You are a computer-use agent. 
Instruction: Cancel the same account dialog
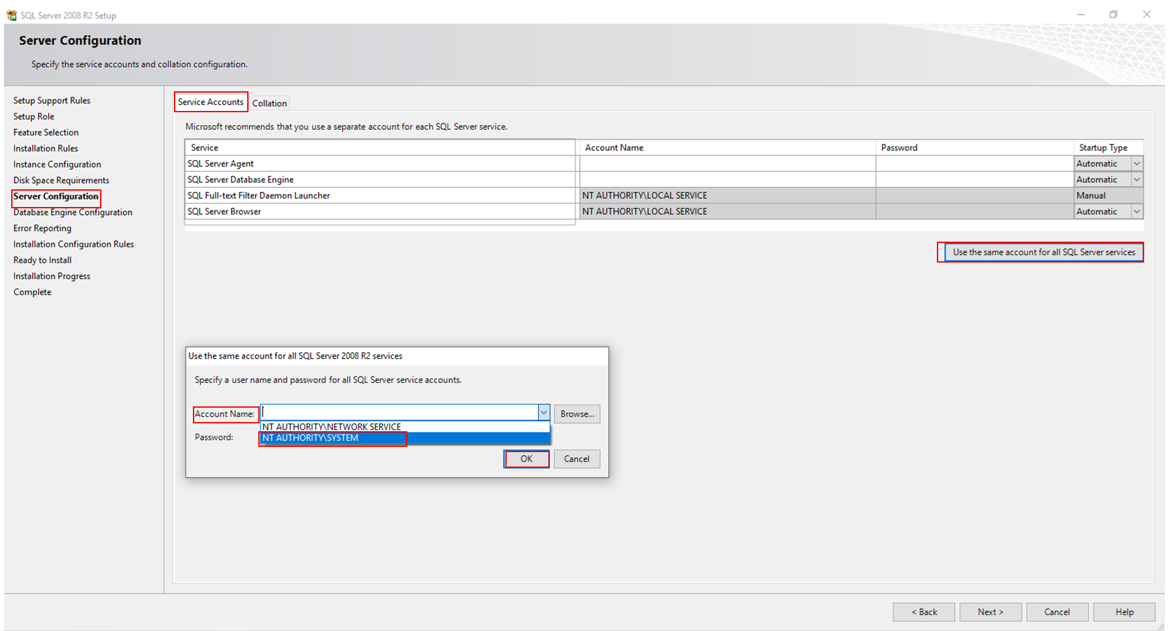[x=576, y=459]
